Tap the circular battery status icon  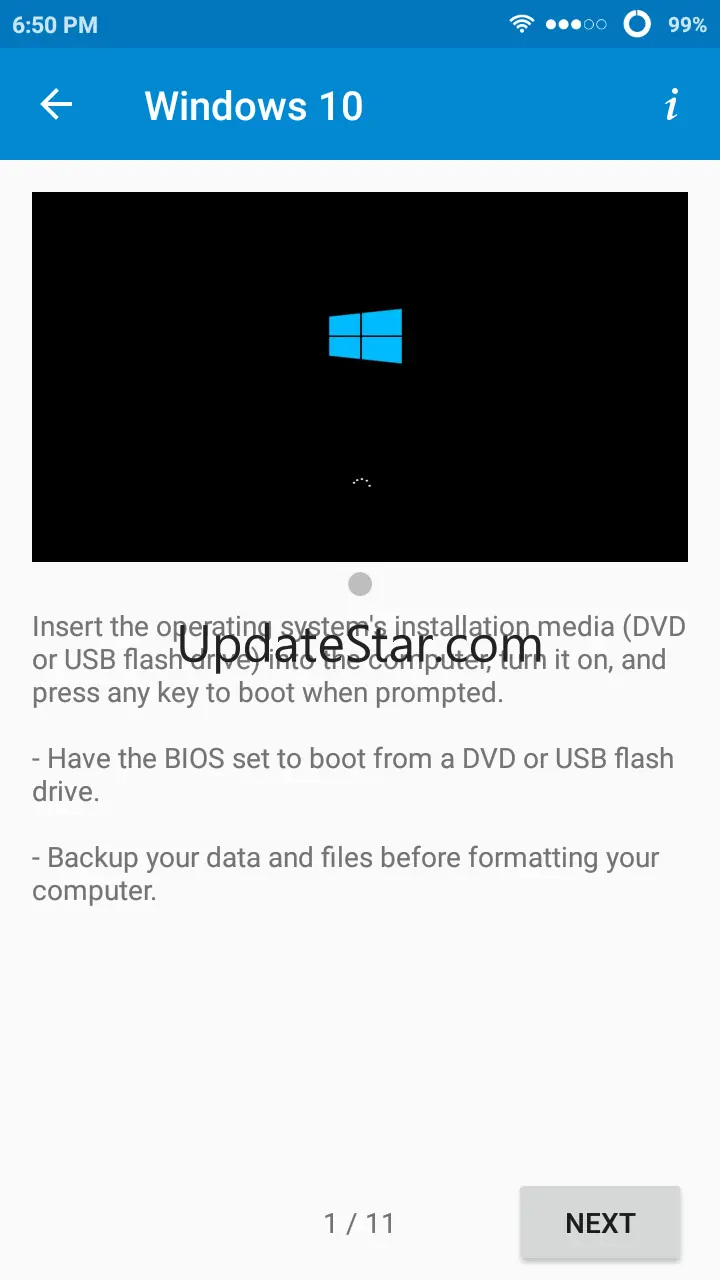(637, 24)
